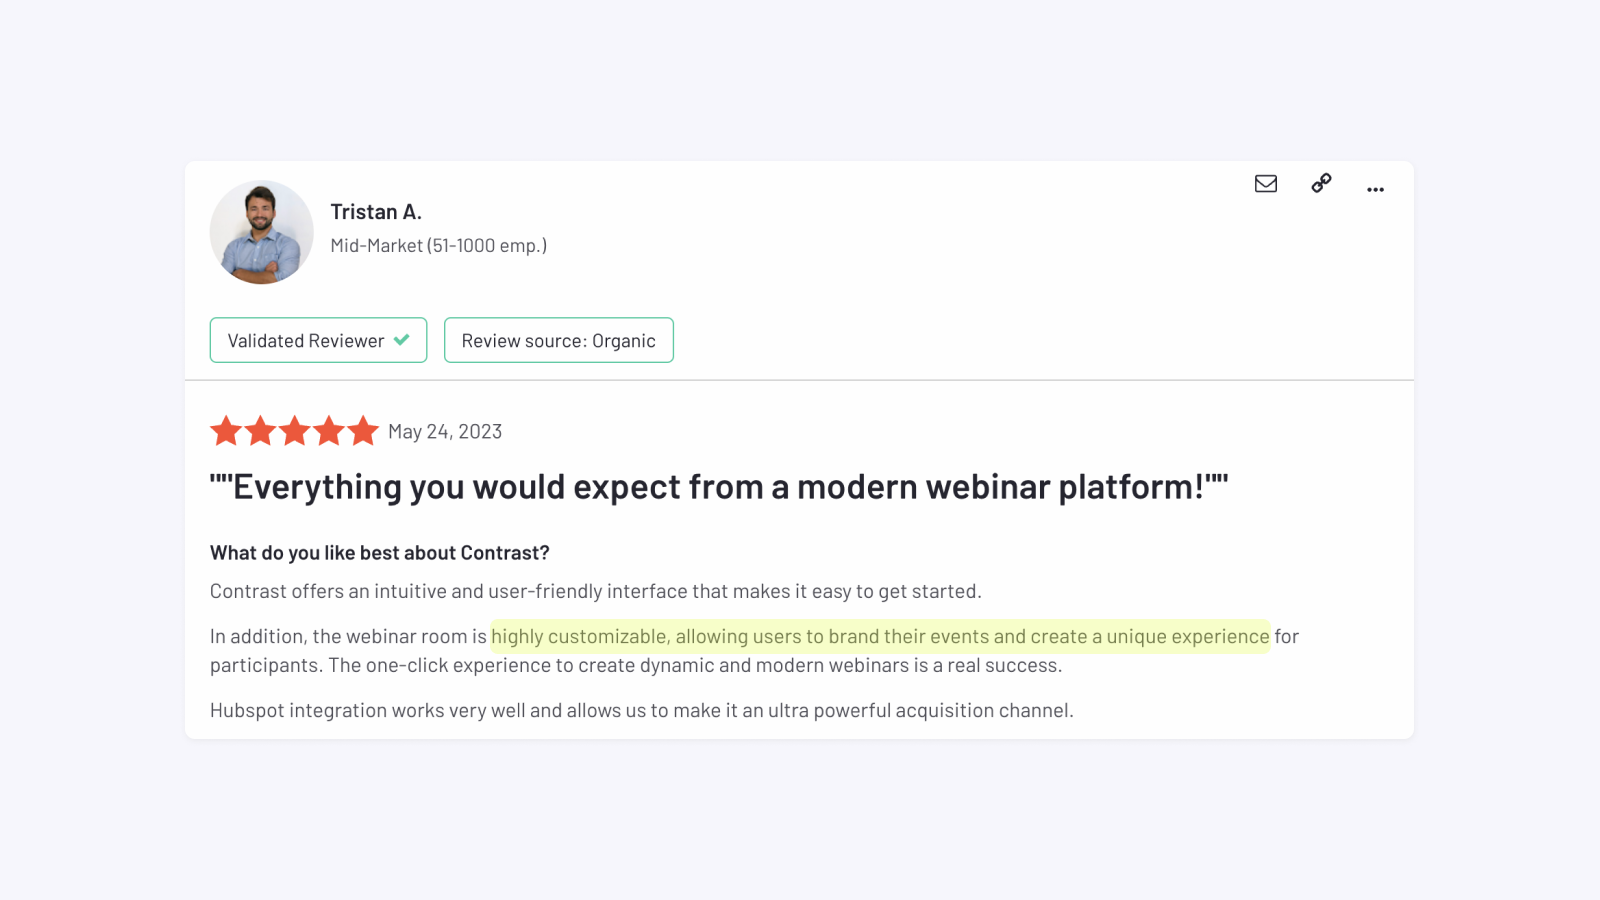This screenshot has height=900, width=1600.
Task: Click the fourth star in the rating row
Action: pos(329,431)
